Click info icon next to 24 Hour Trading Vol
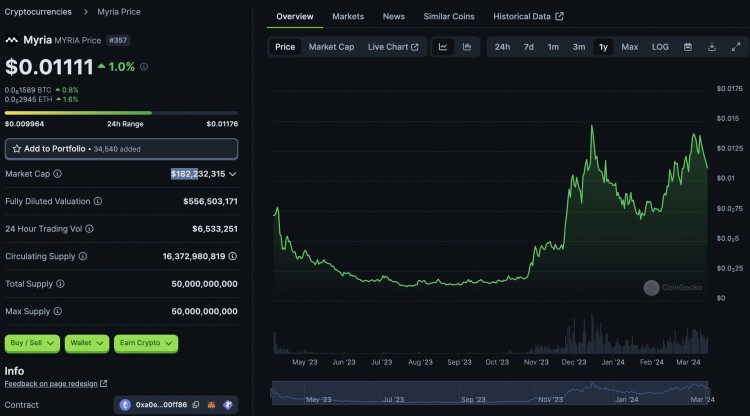This screenshot has height=416, width=750. pyautogui.click(x=89, y=229)
